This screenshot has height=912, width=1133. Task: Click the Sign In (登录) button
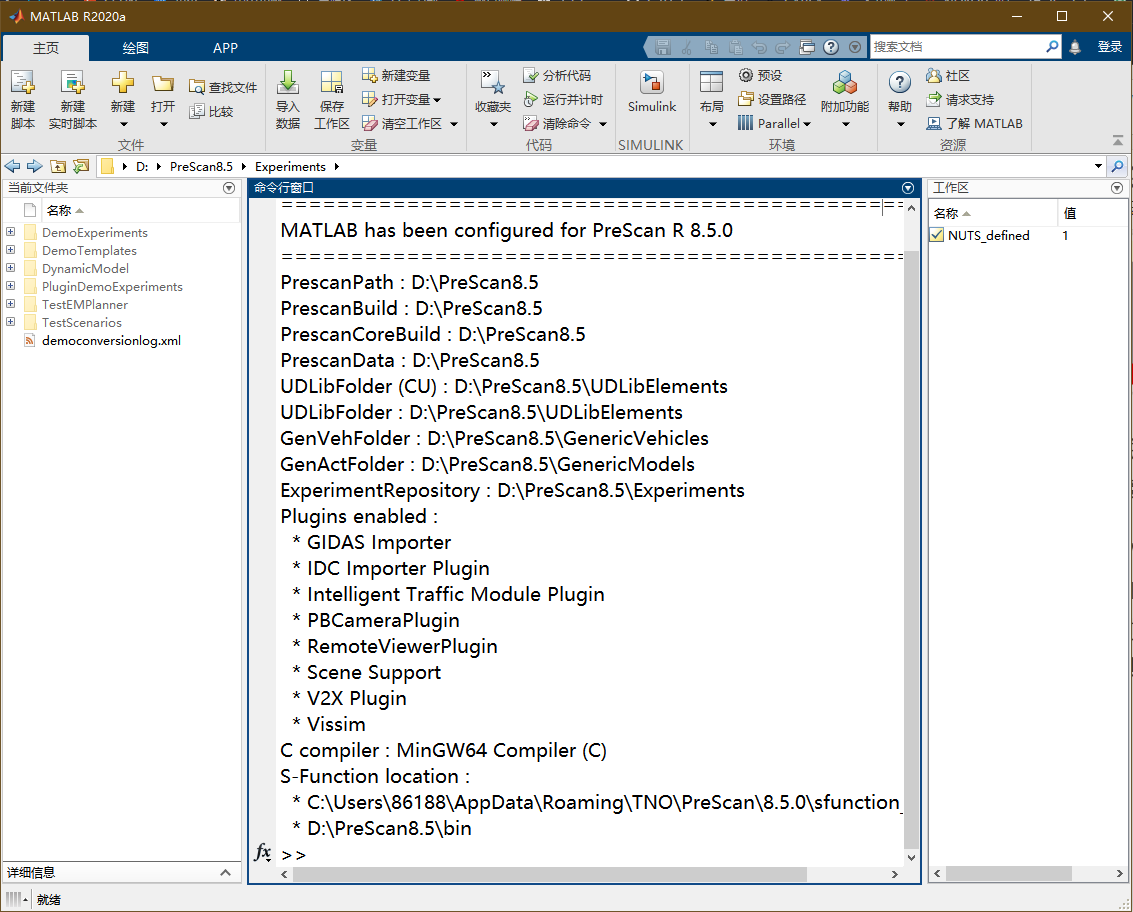coord(1110,47)
